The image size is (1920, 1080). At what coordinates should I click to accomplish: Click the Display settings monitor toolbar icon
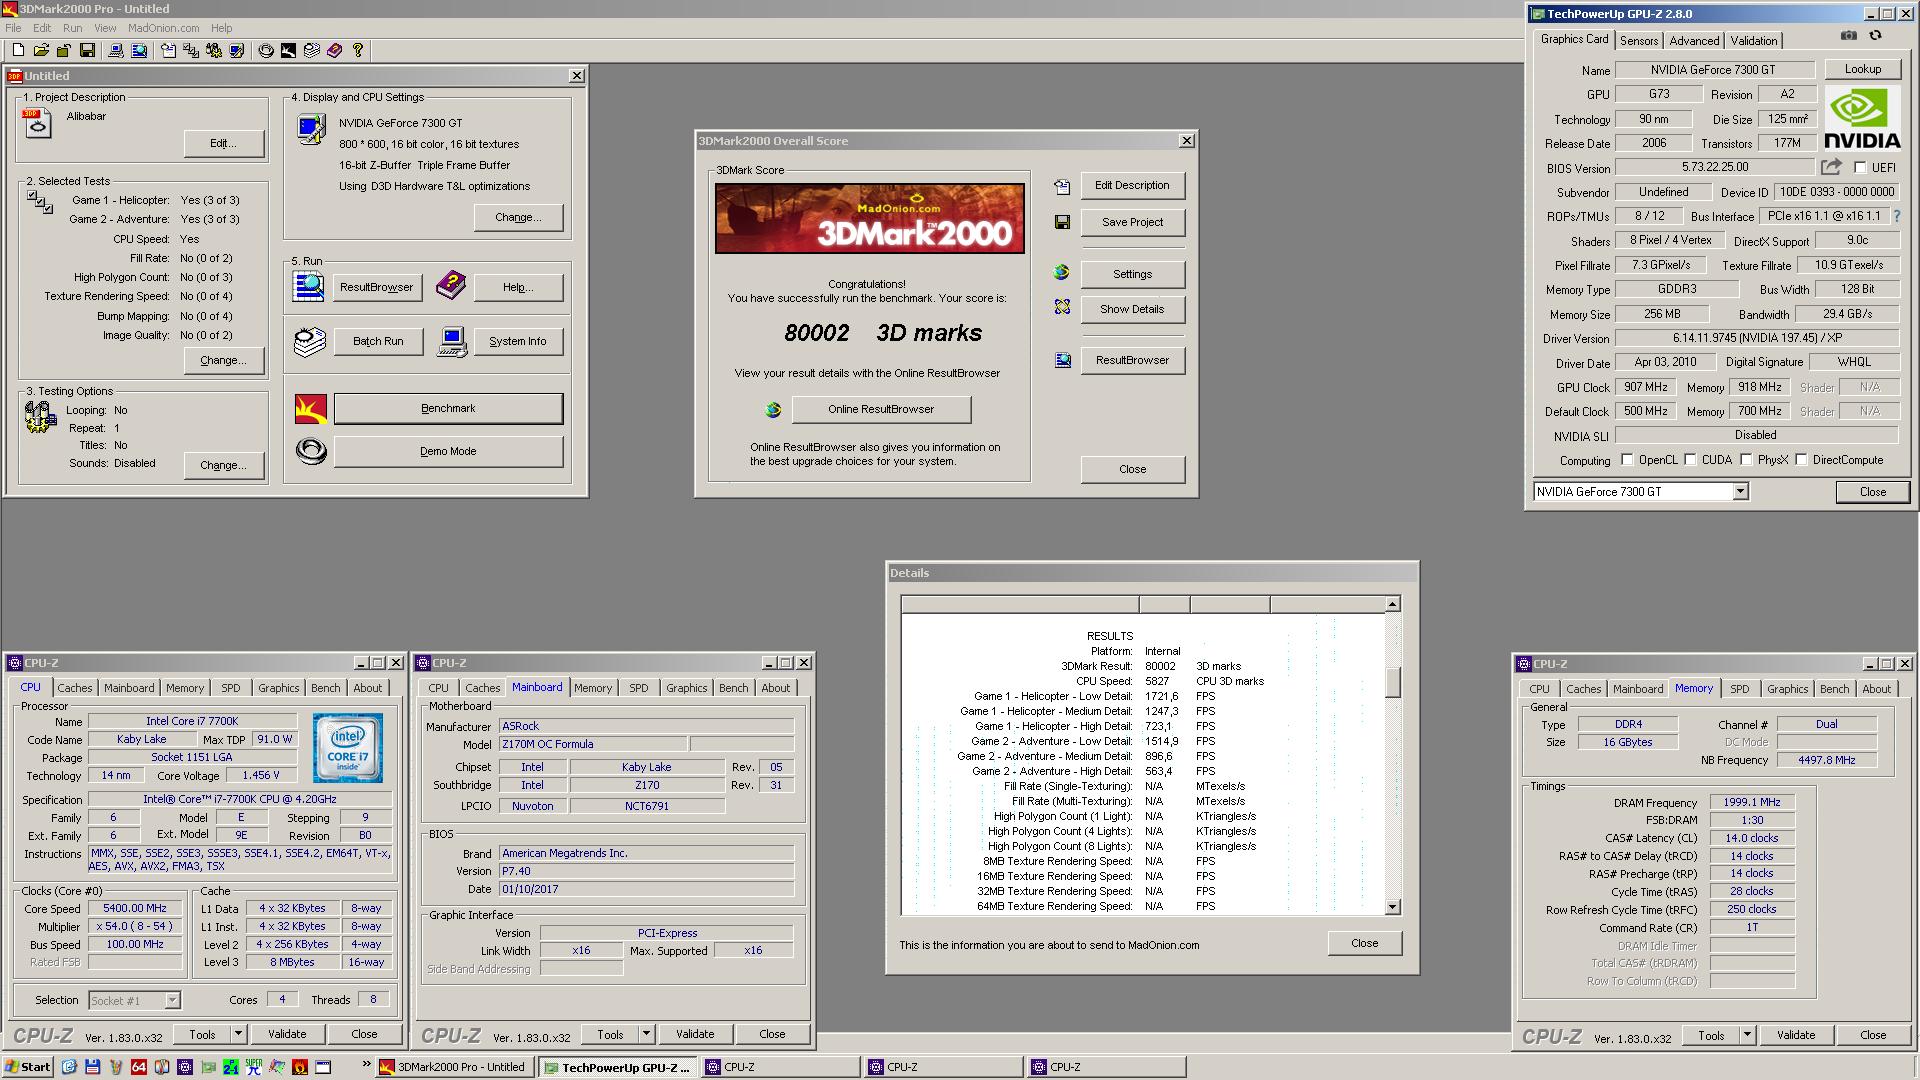pos(237,50)
